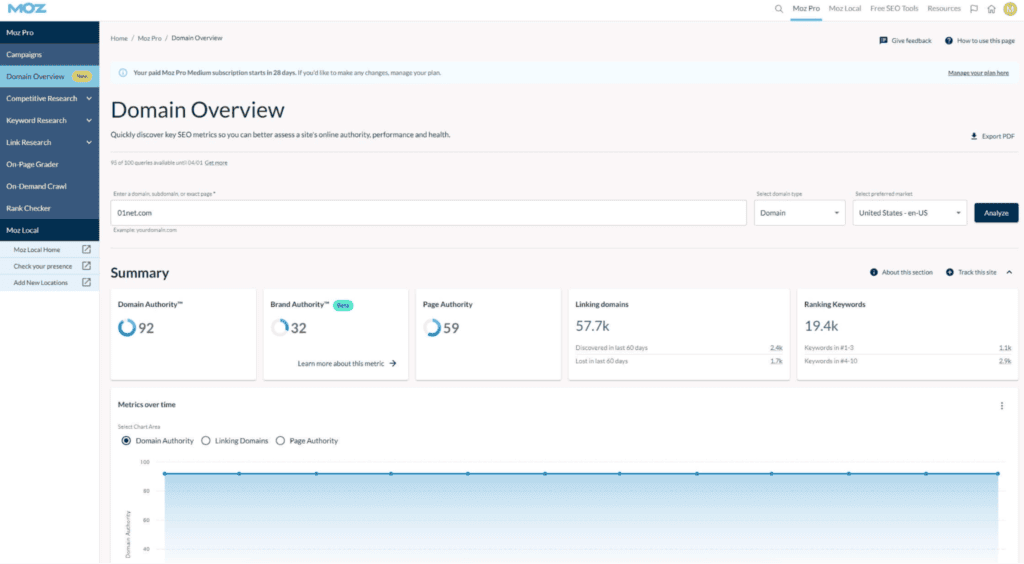Screen dimensions: 1024x564
Task: Click the home icon in top bar
Action: click(x=991, y=9)
